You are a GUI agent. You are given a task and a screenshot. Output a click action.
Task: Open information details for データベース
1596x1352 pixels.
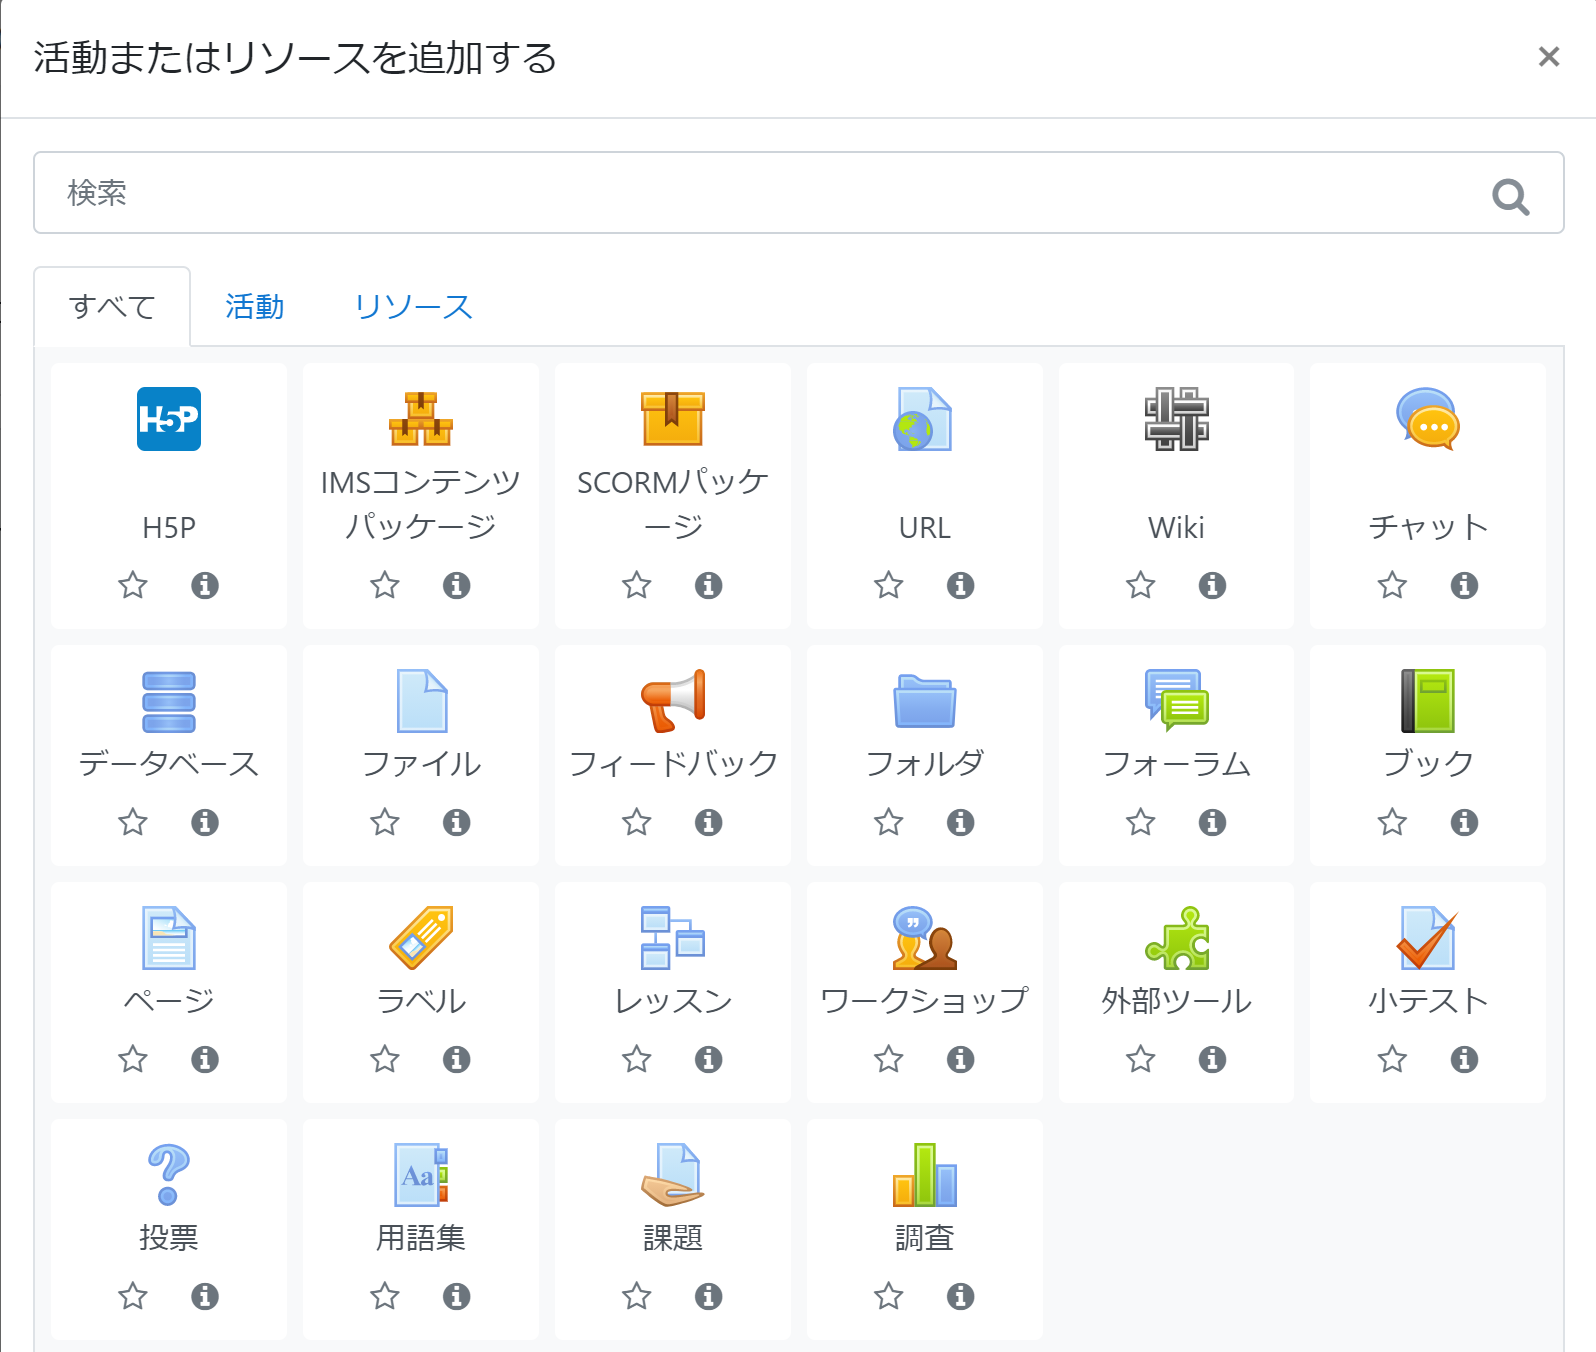coord(204,822)
